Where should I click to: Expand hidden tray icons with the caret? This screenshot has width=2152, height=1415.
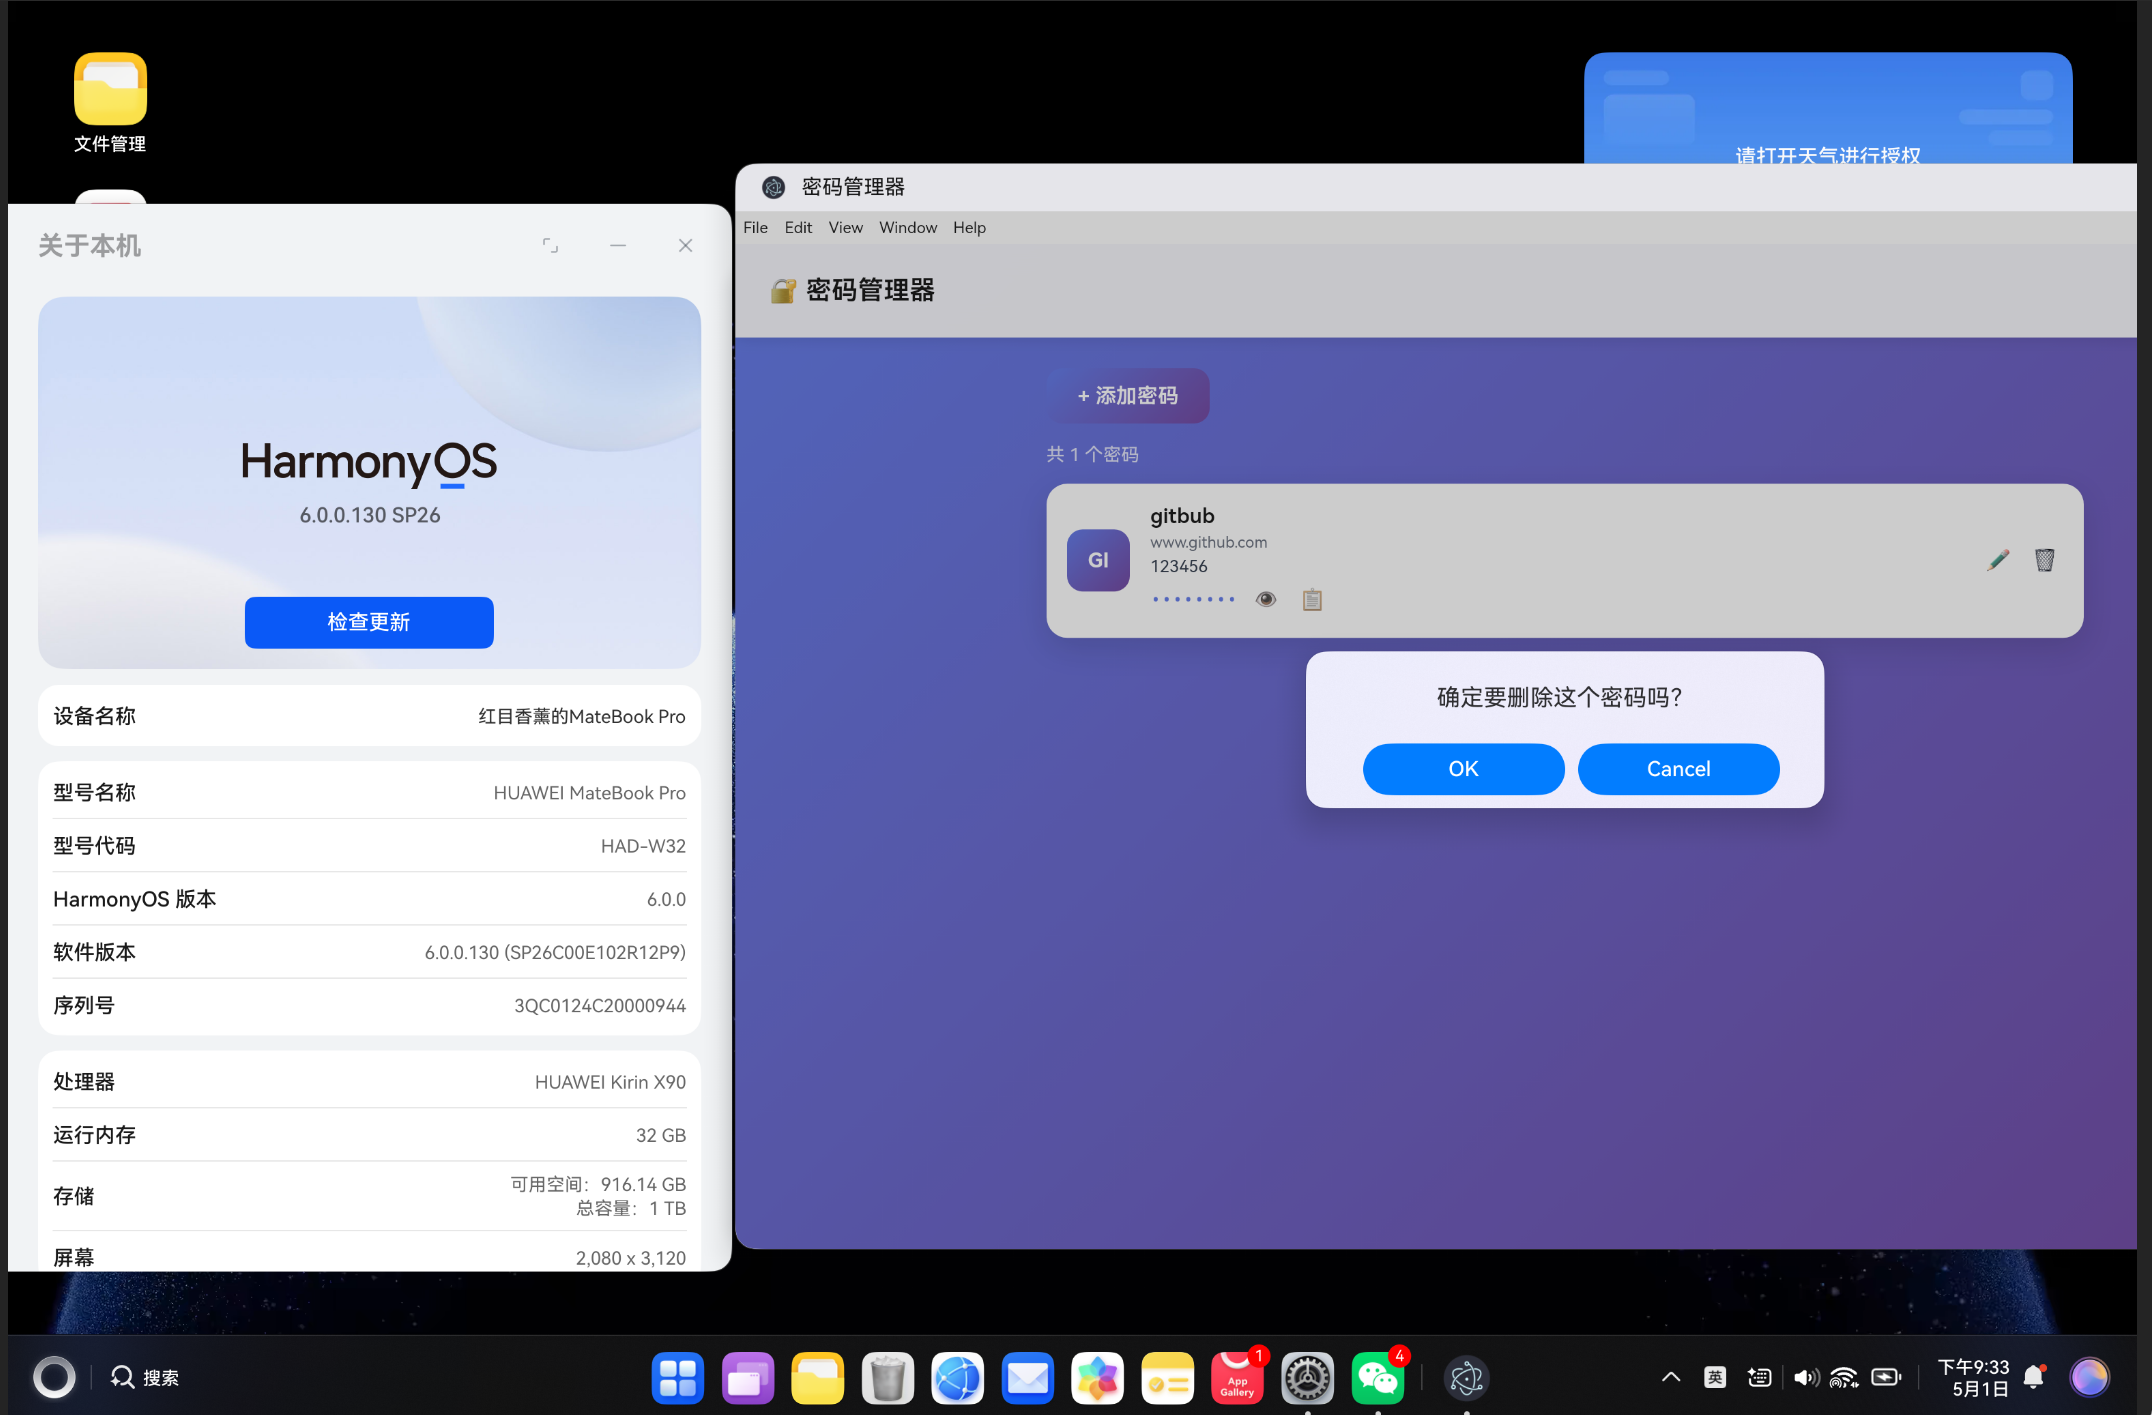(x=1670, y=1377)
